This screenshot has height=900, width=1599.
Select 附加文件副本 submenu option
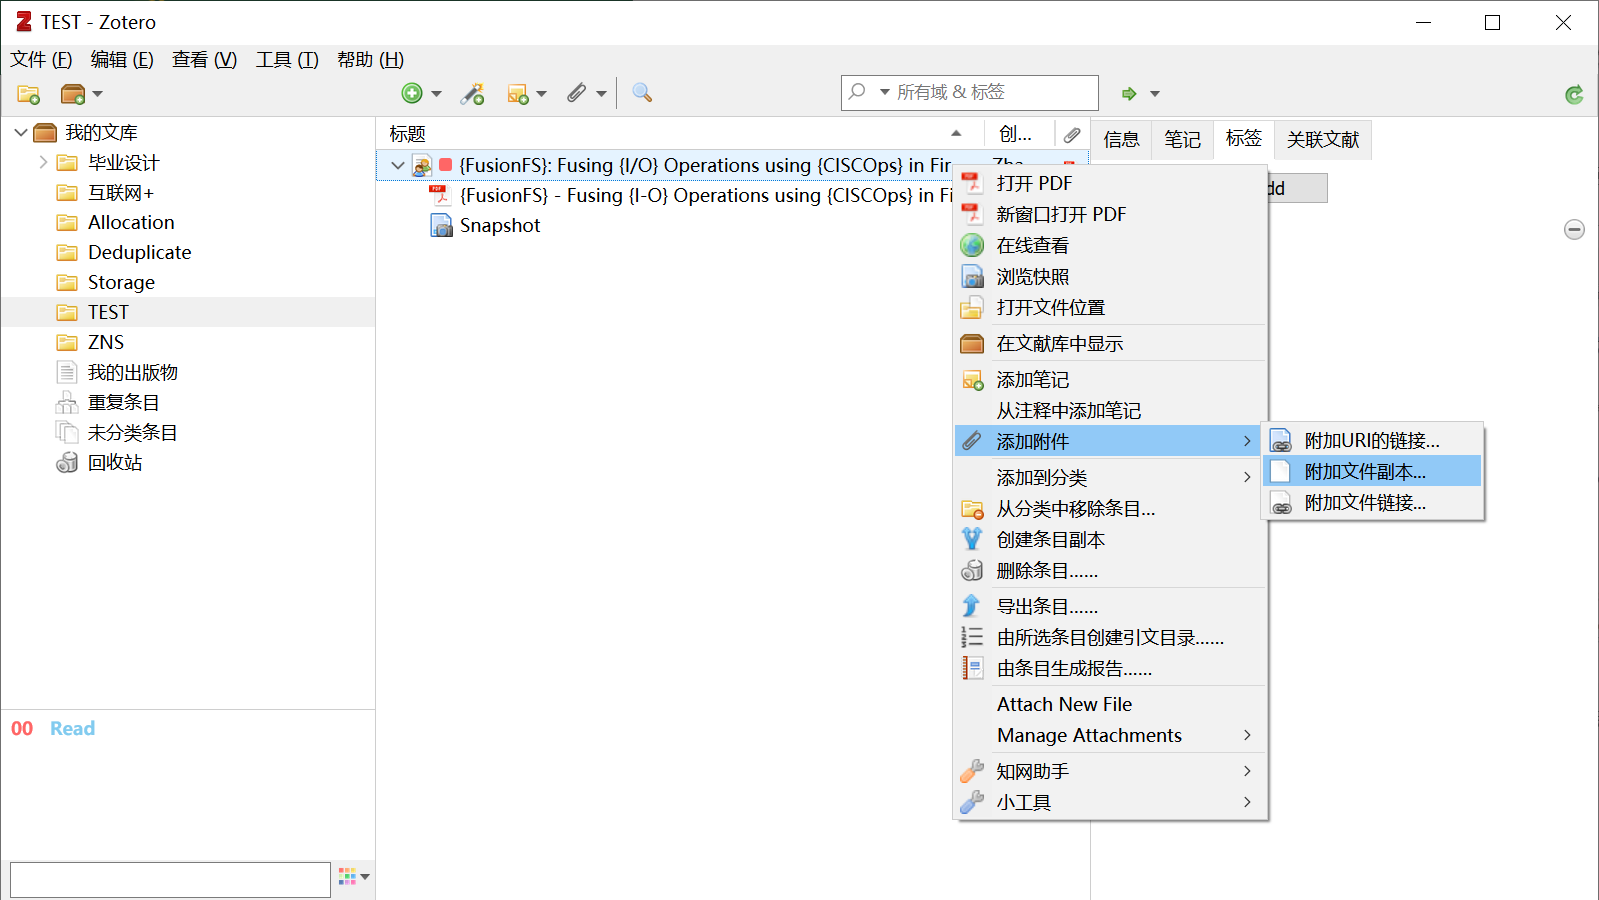[1372, 471]
